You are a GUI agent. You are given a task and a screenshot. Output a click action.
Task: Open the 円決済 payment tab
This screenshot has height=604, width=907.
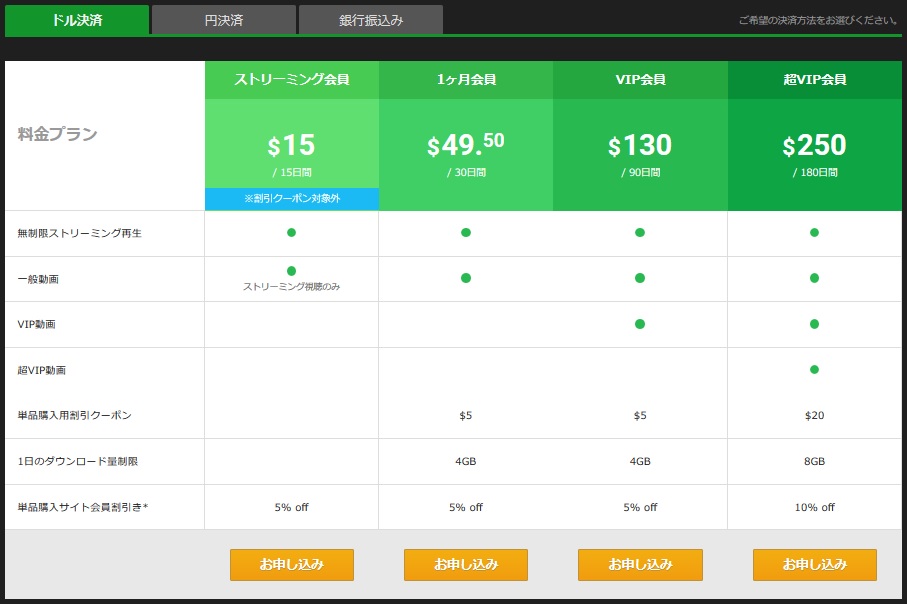coord(223,20)
